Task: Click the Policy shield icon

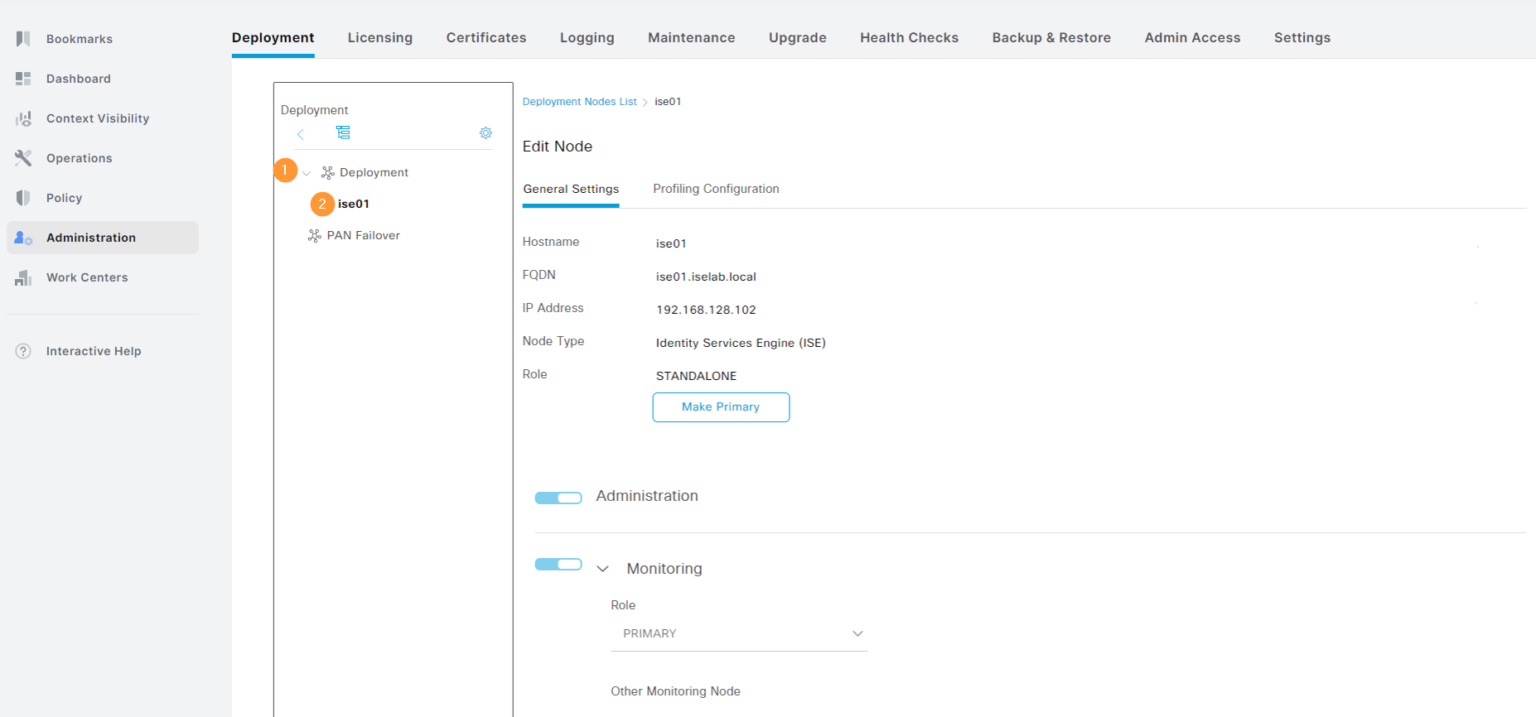Action: 23,198
